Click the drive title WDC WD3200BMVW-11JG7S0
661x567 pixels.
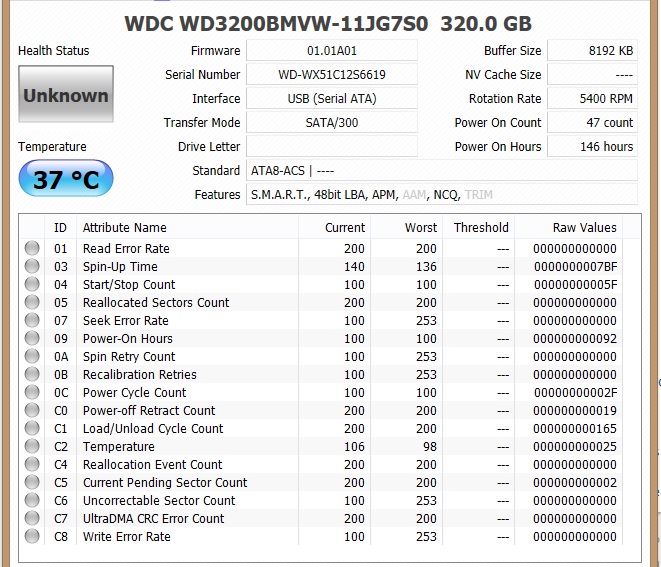pos(277,24)
